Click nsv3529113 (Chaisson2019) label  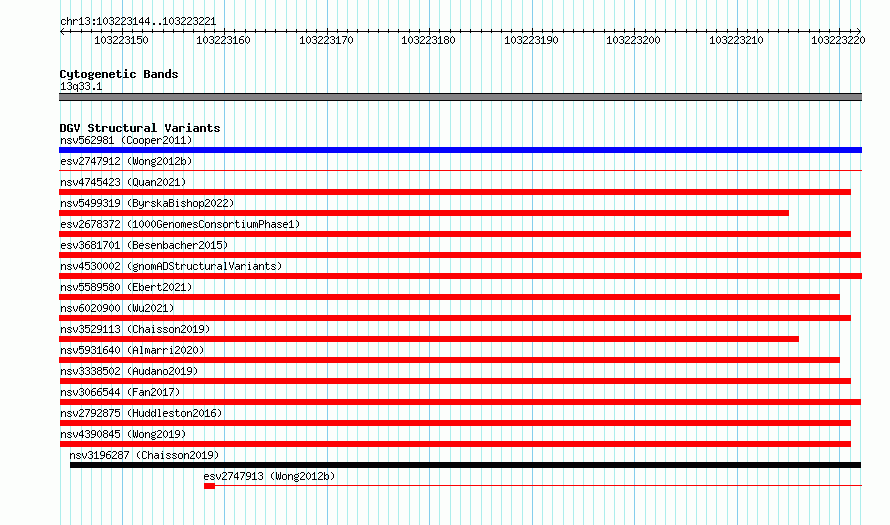[135, 329]
